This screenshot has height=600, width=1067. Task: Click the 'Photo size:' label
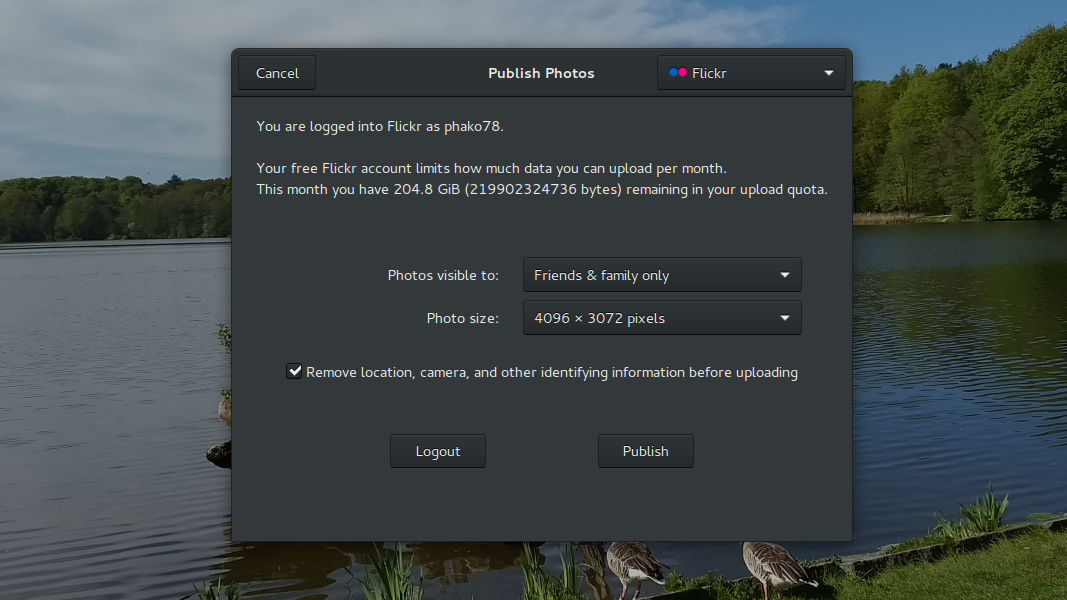coord(462,319)
